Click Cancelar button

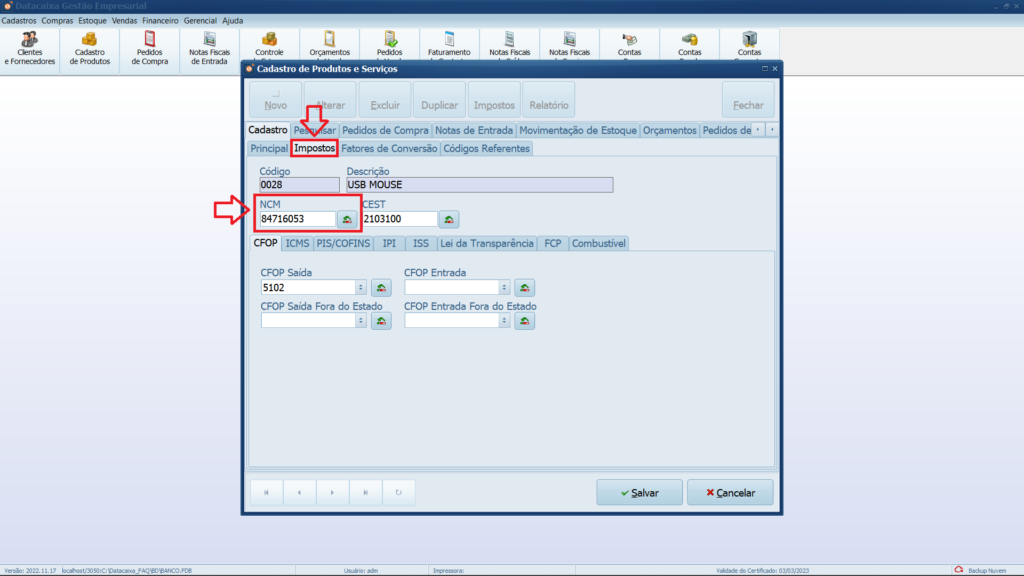730,492
